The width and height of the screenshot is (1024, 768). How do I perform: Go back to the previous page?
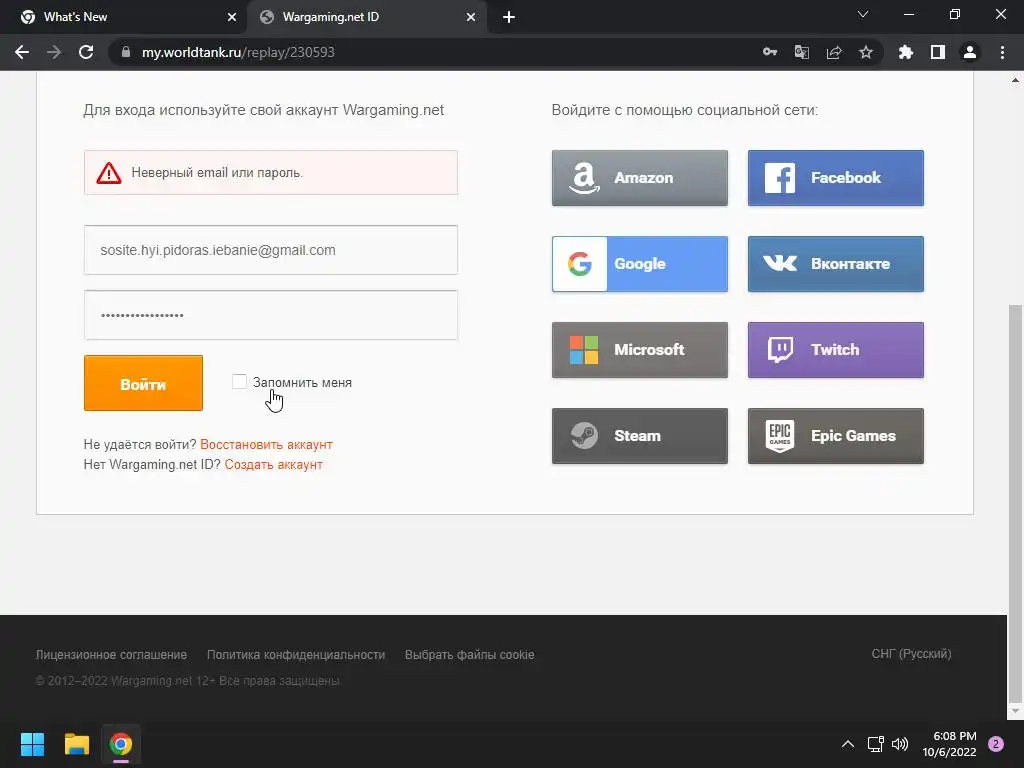pyautogui.click(x=22, y=52)
